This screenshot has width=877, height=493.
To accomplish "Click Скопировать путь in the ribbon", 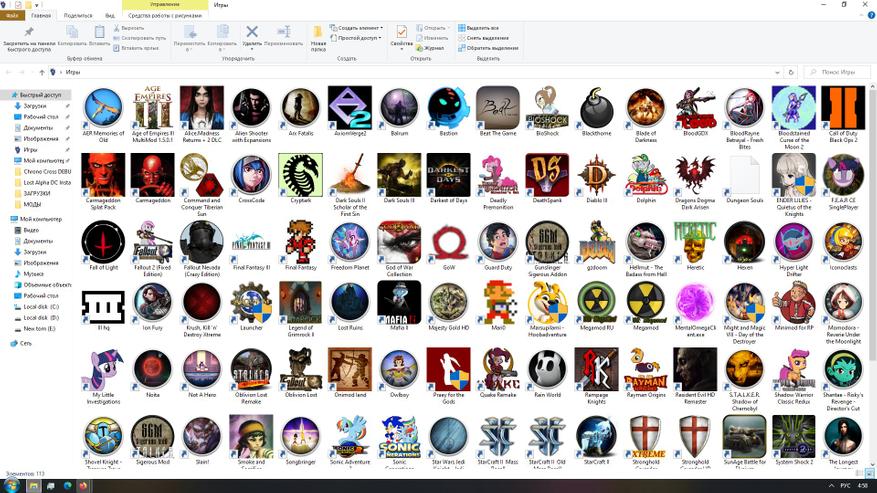I will point(139,37).
